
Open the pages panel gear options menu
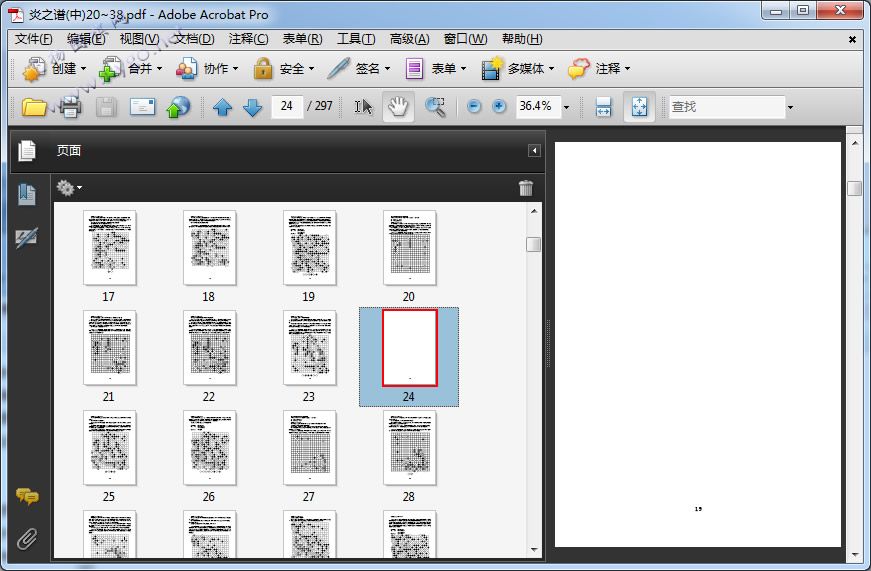tap(69, 188)
